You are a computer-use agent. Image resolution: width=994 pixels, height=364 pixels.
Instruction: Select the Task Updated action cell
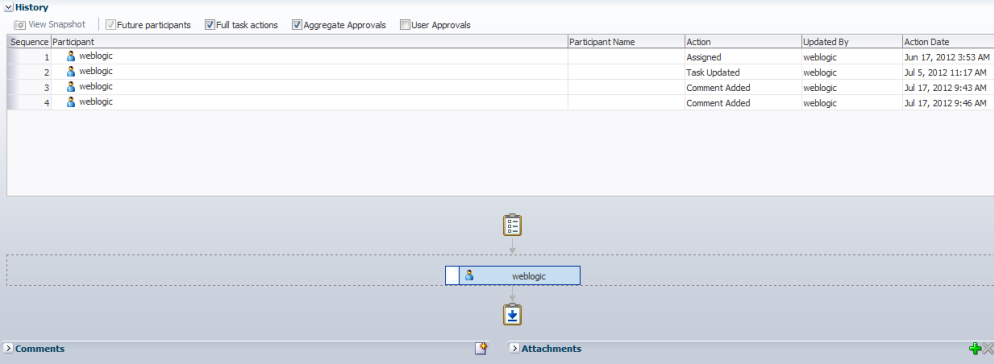click(743, 72)
